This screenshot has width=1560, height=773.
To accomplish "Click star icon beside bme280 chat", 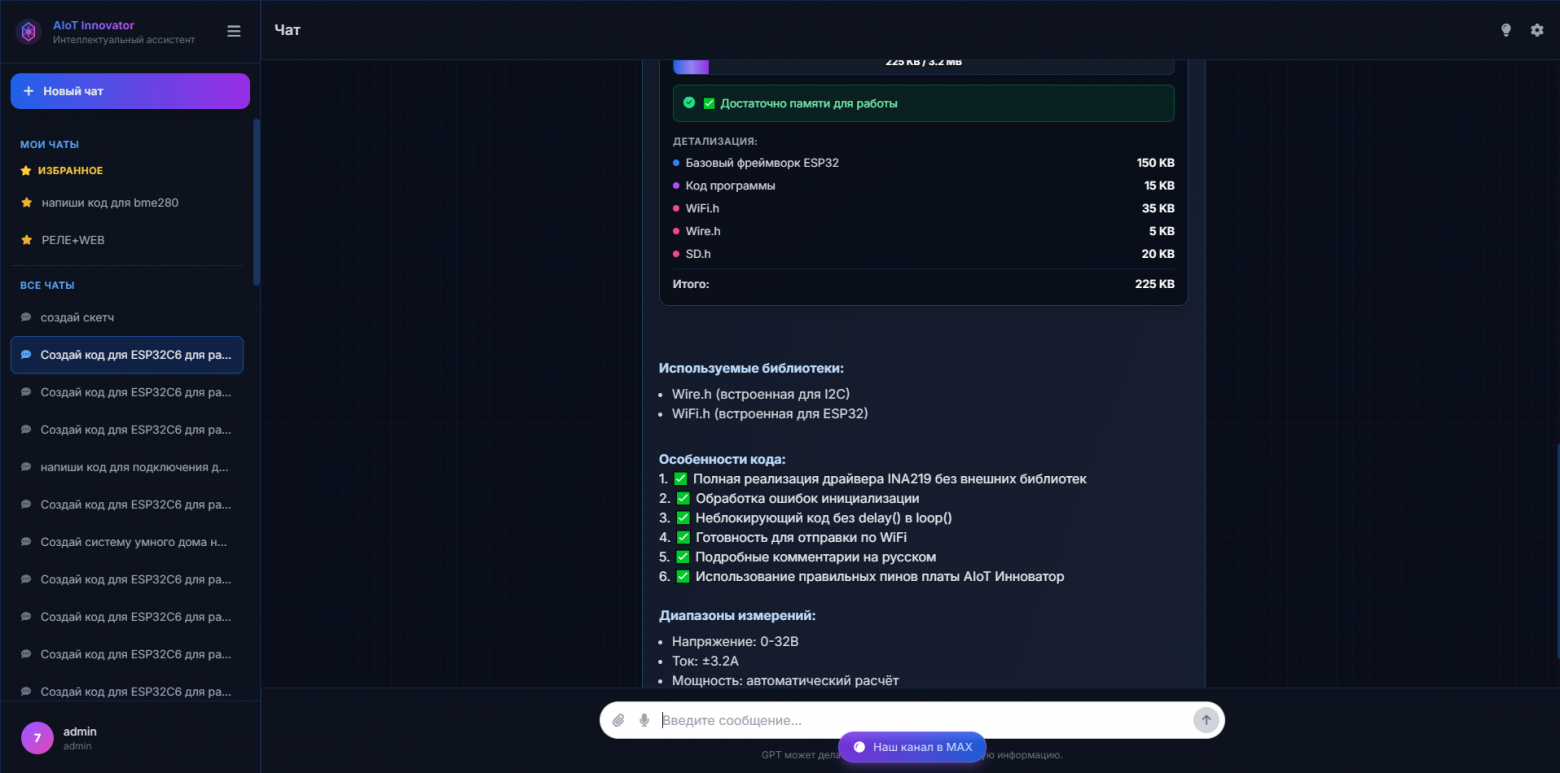I will click(x=26, y=203).
